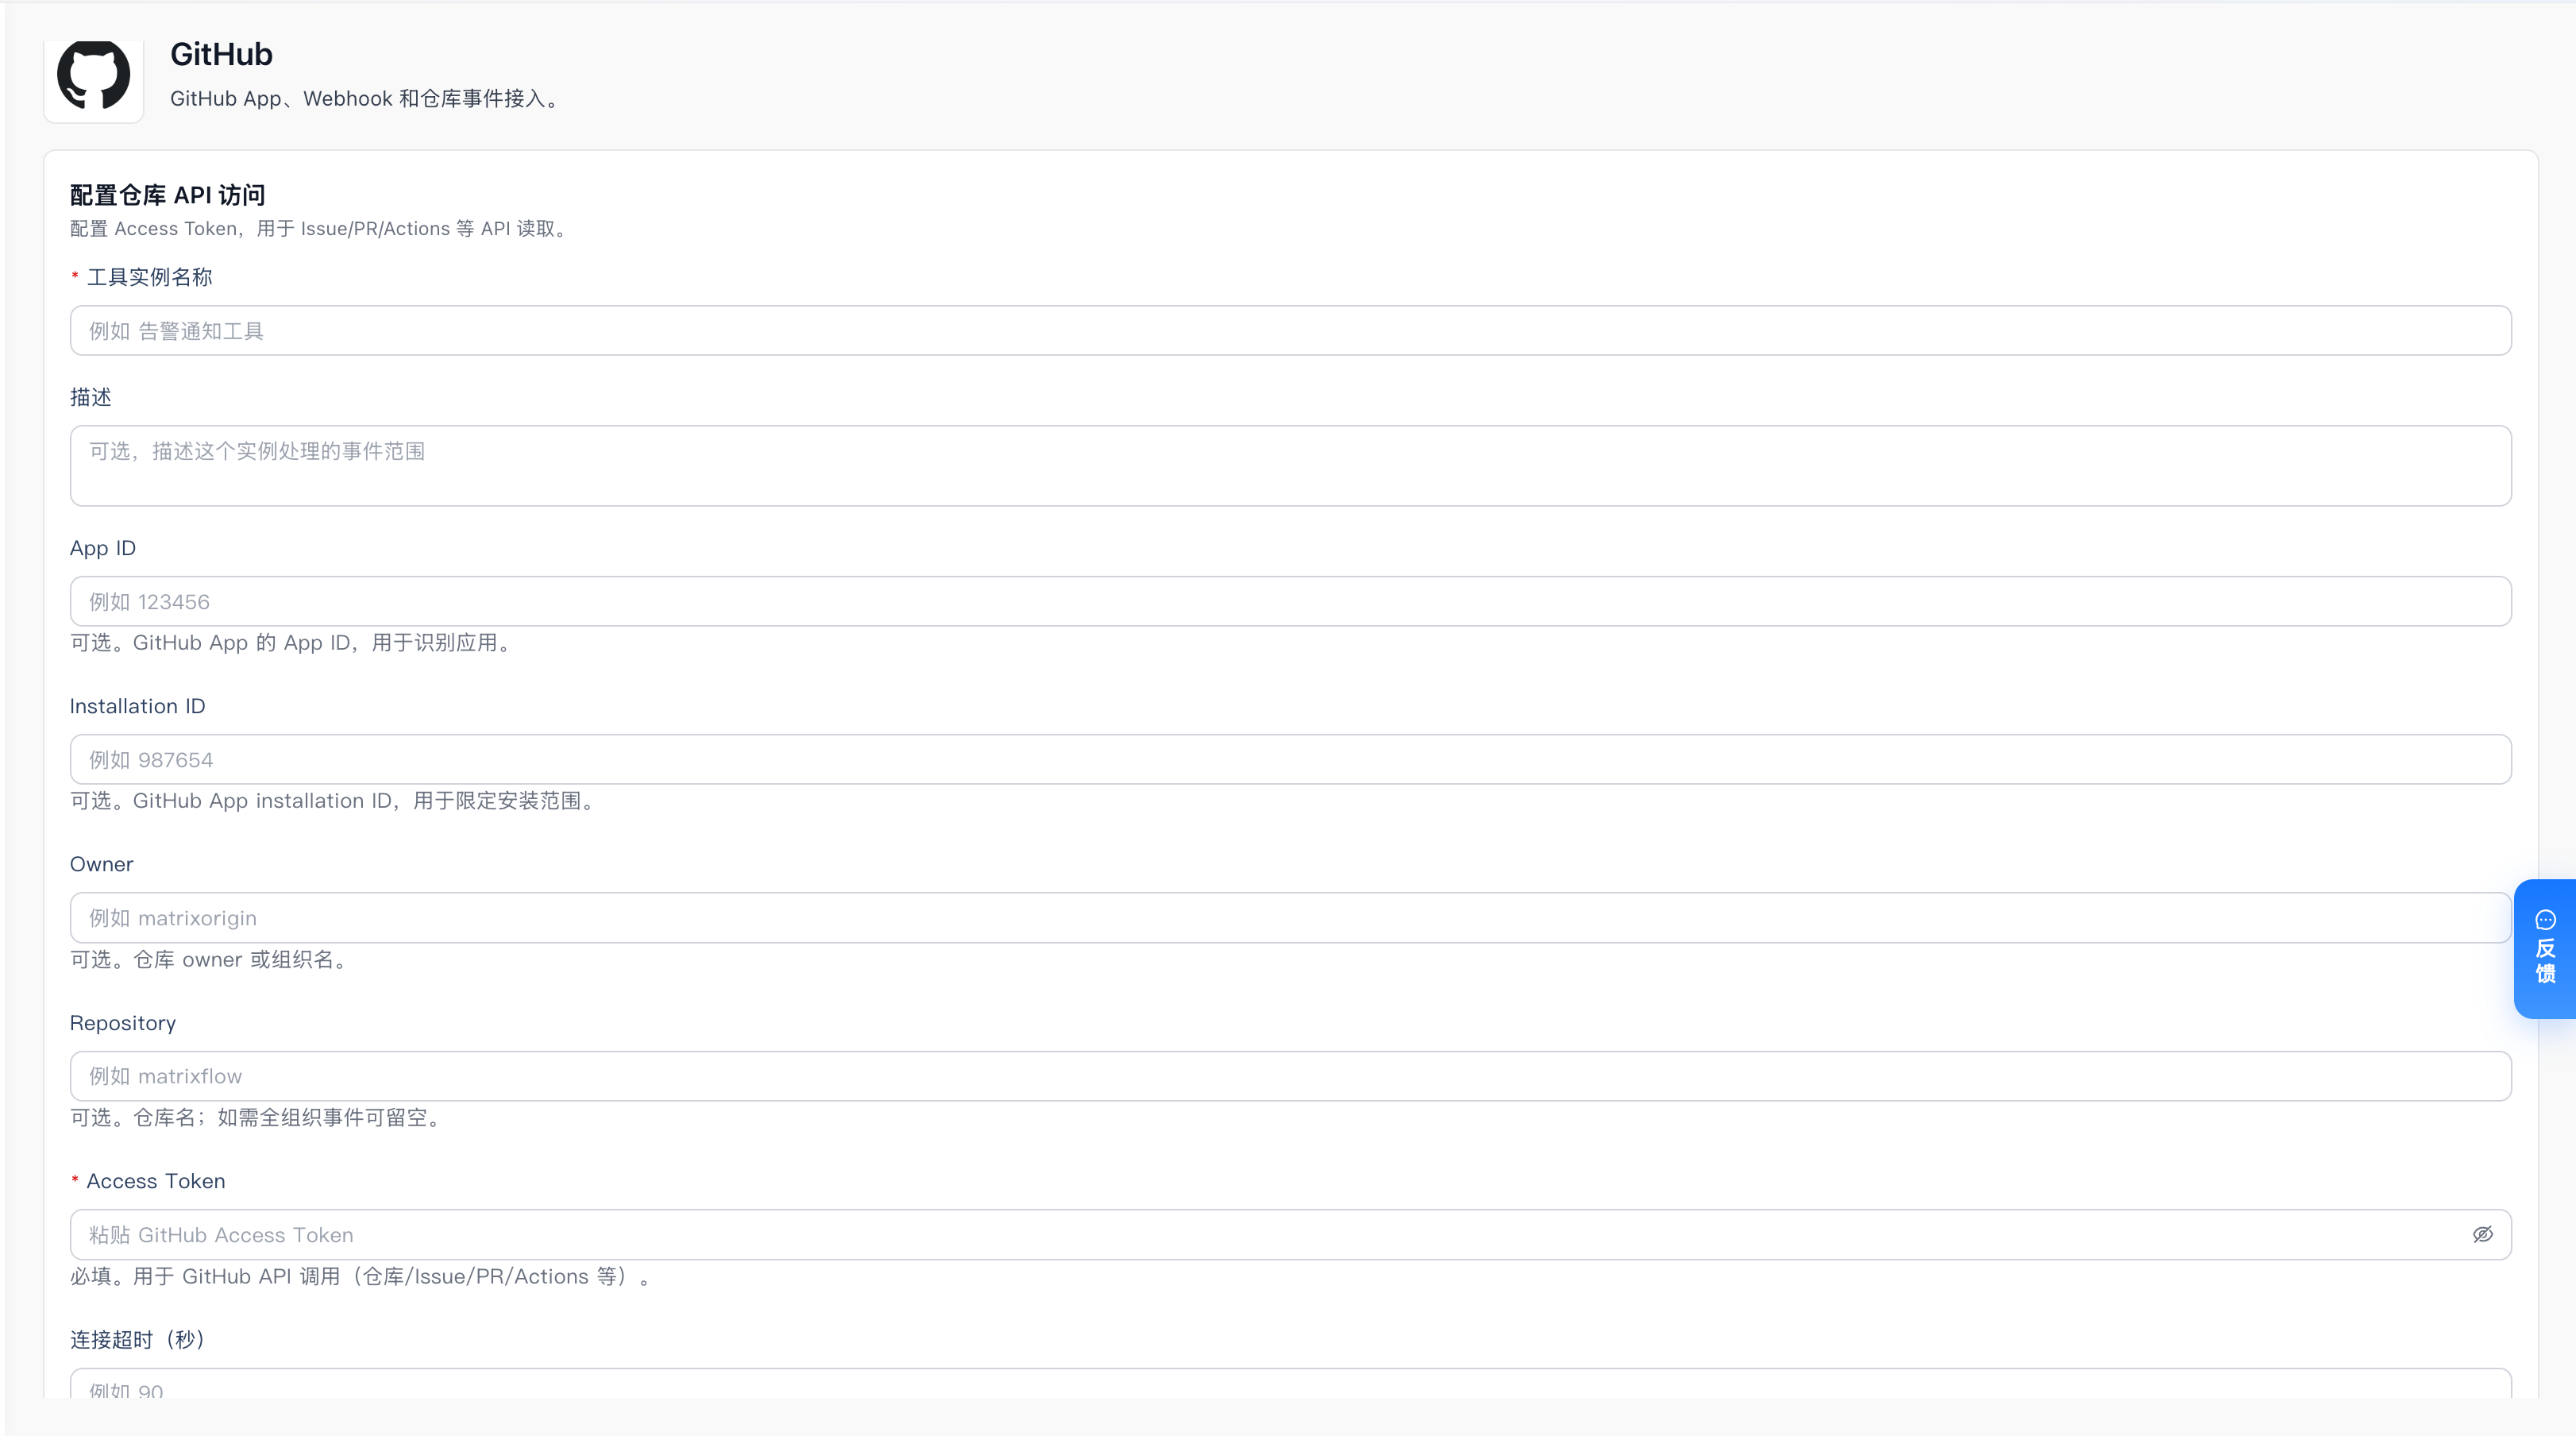Click into the 描述 textarea
Viewport: 2576px width, 1436px height.
(x=1290, y=465)
